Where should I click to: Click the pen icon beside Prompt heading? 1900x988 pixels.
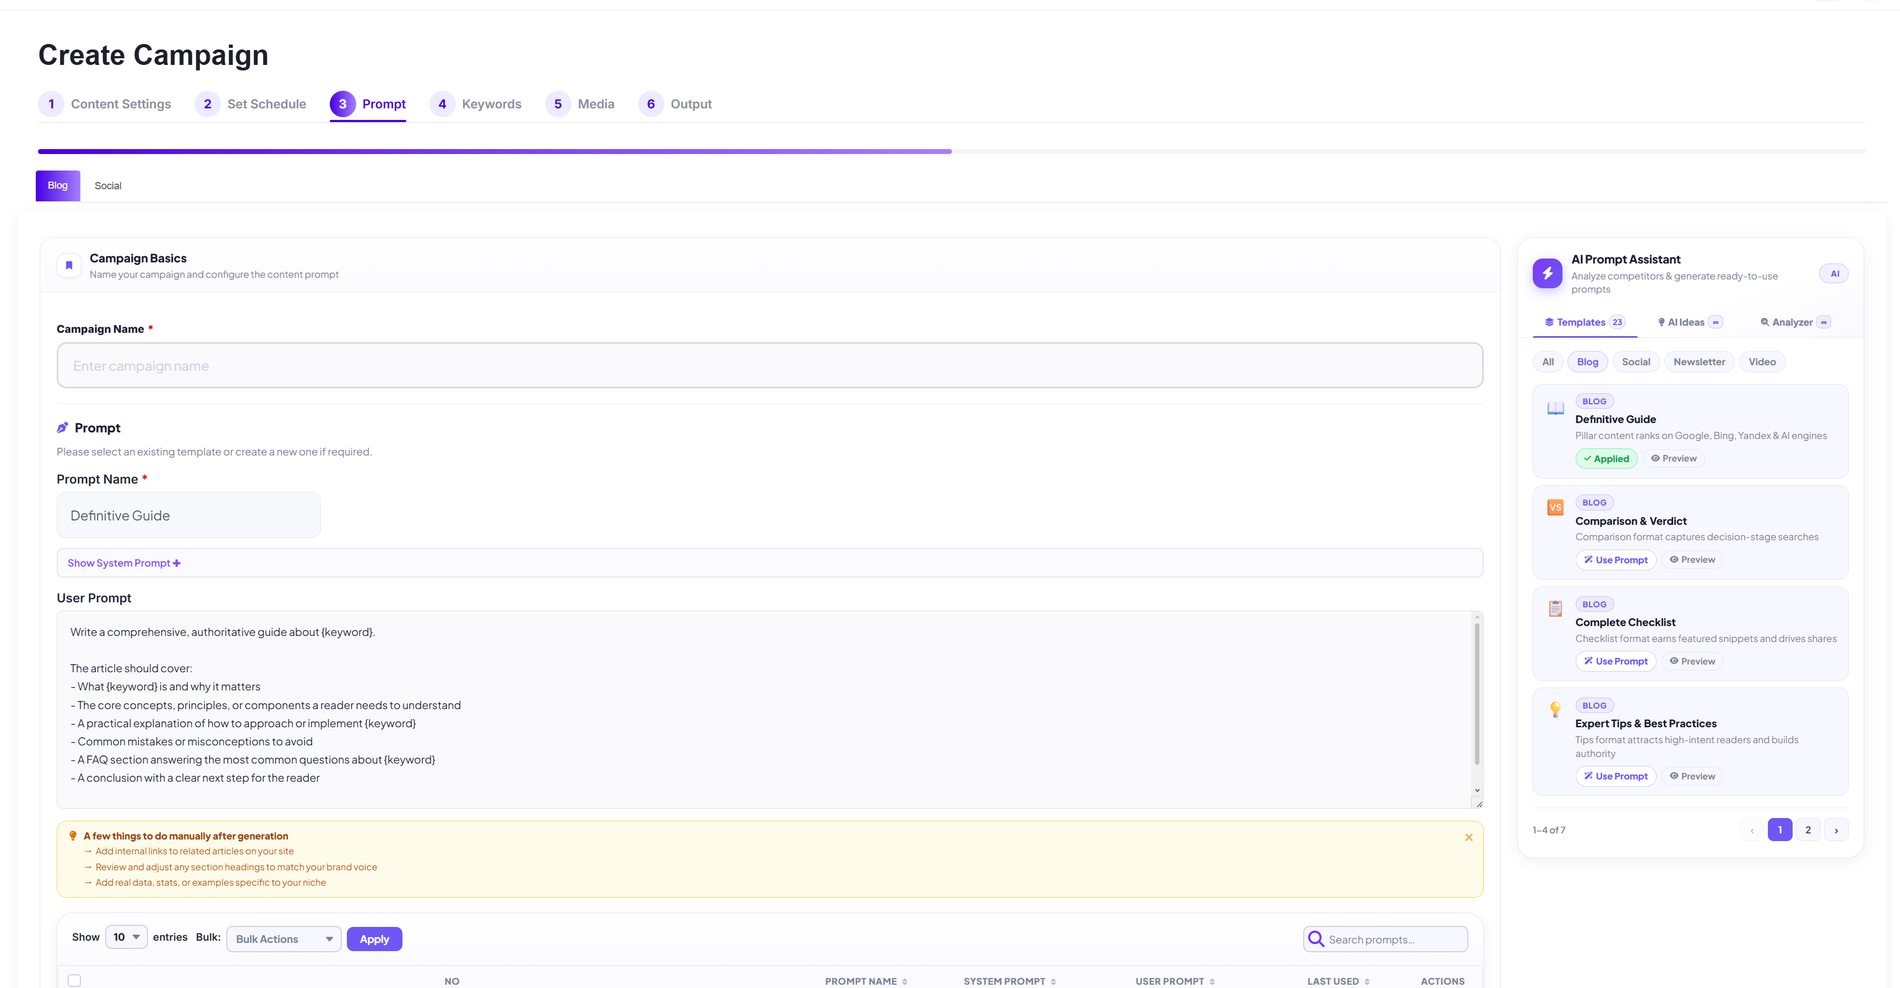[63, 428]
